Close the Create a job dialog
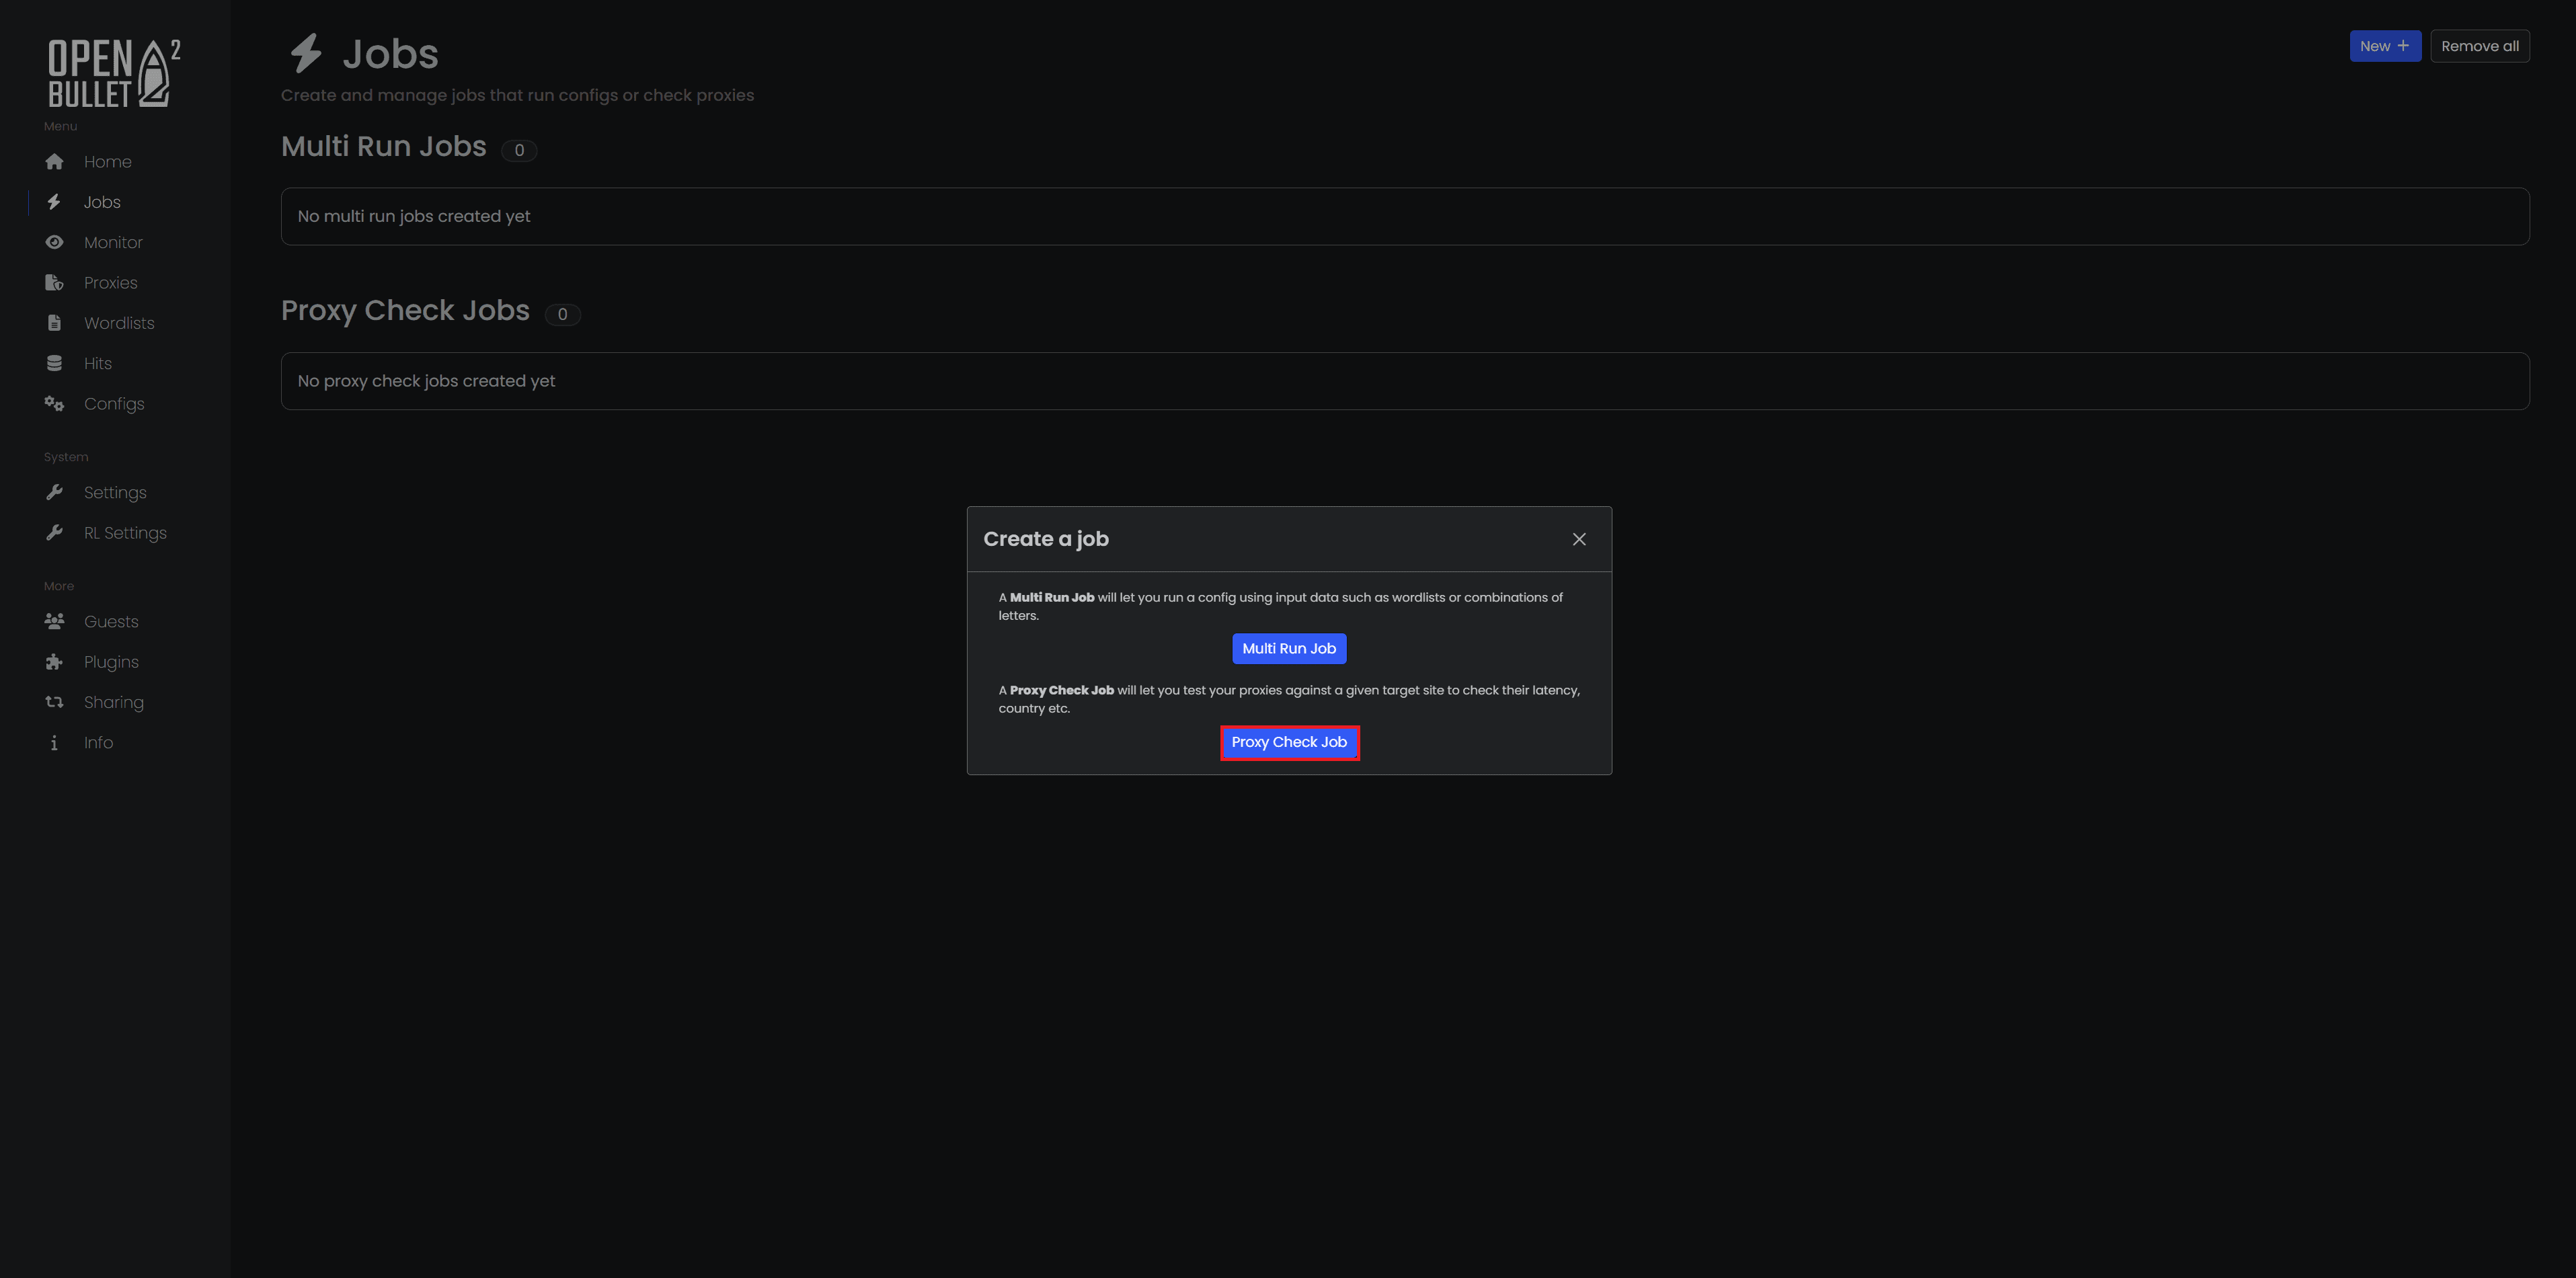Screen dimensions: 2576x1278 click(1579, 539)
